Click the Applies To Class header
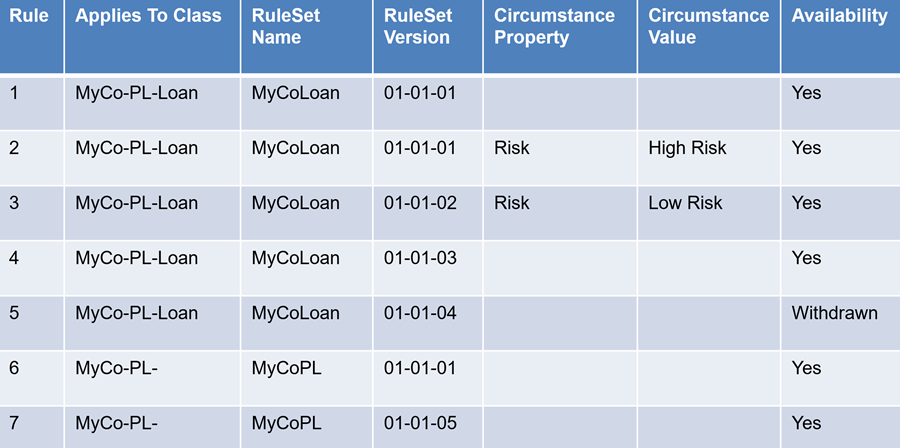Viewport: 900px width, 448px height. tap(148, 17)
